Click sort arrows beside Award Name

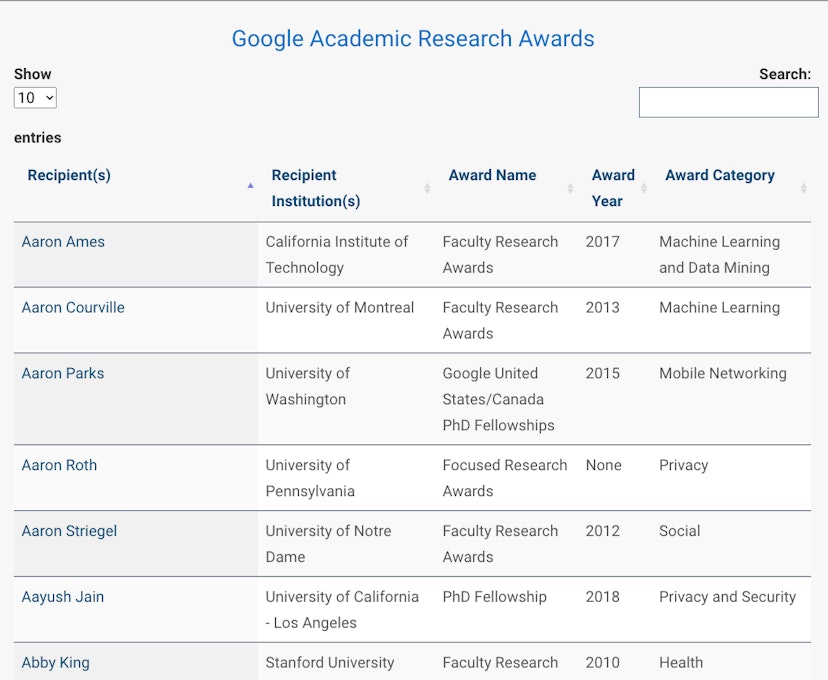[570, 188]
